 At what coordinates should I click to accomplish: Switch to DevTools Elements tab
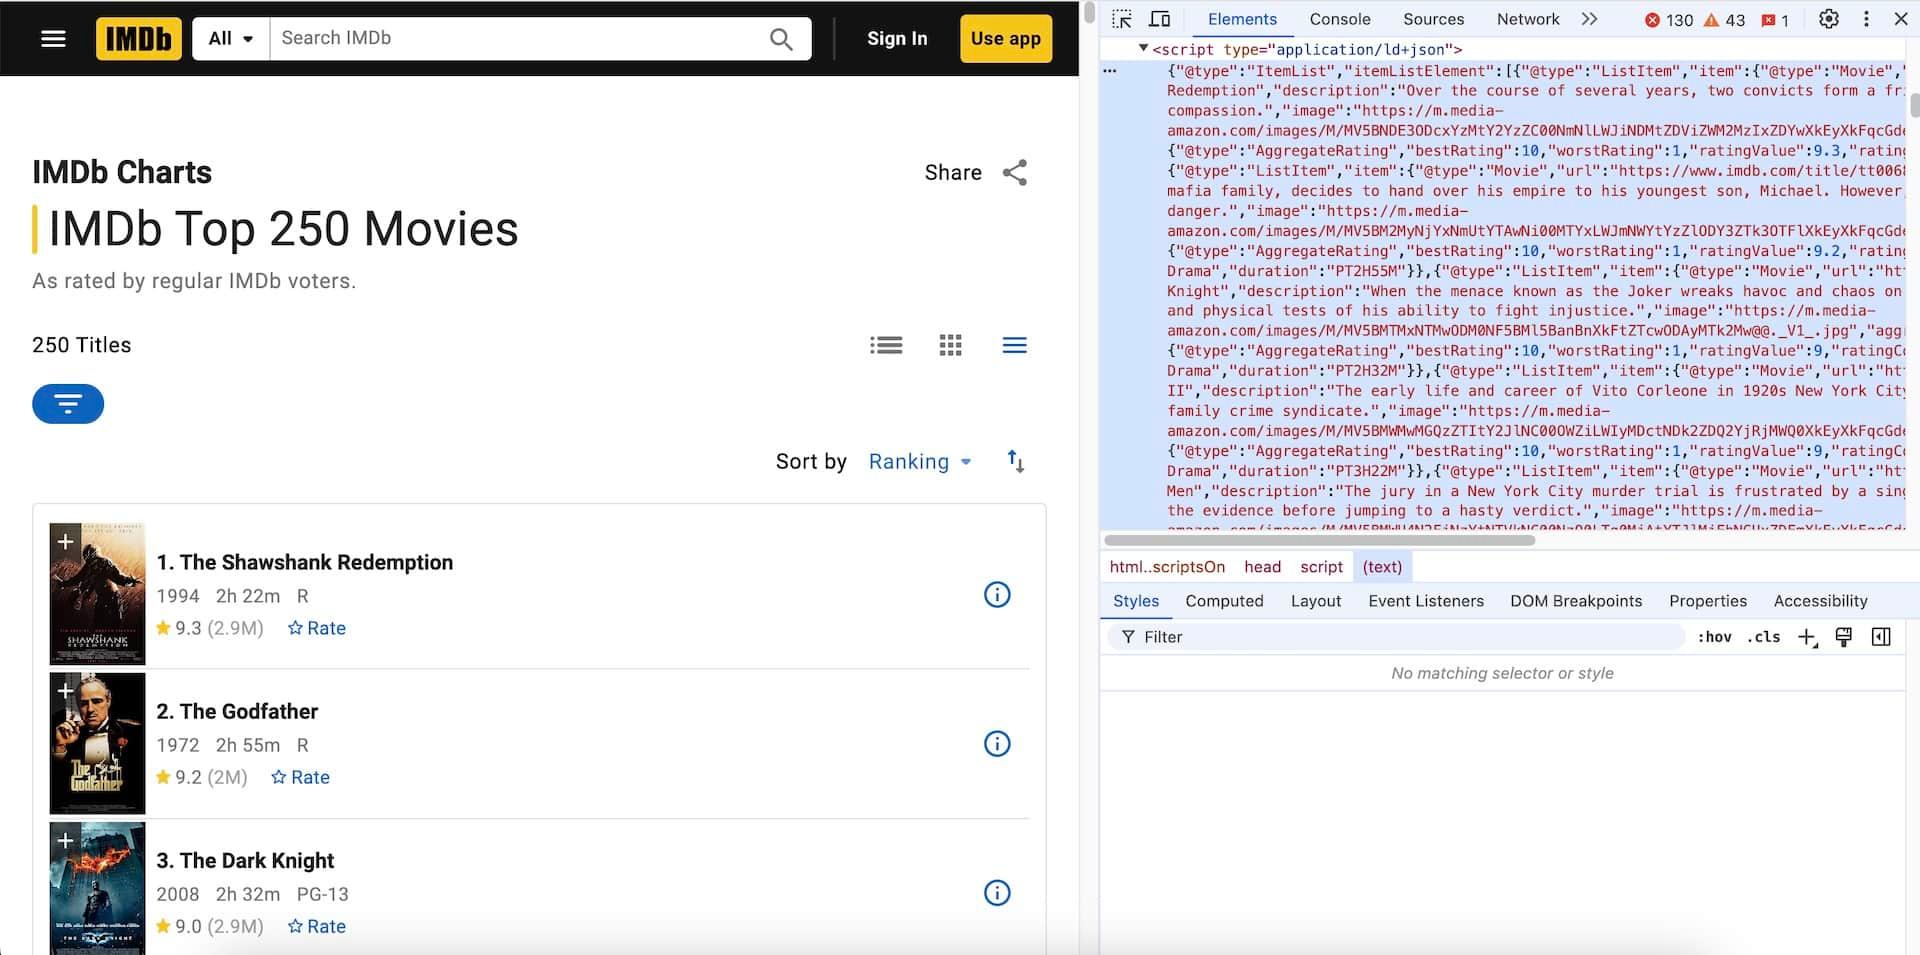1242,19
